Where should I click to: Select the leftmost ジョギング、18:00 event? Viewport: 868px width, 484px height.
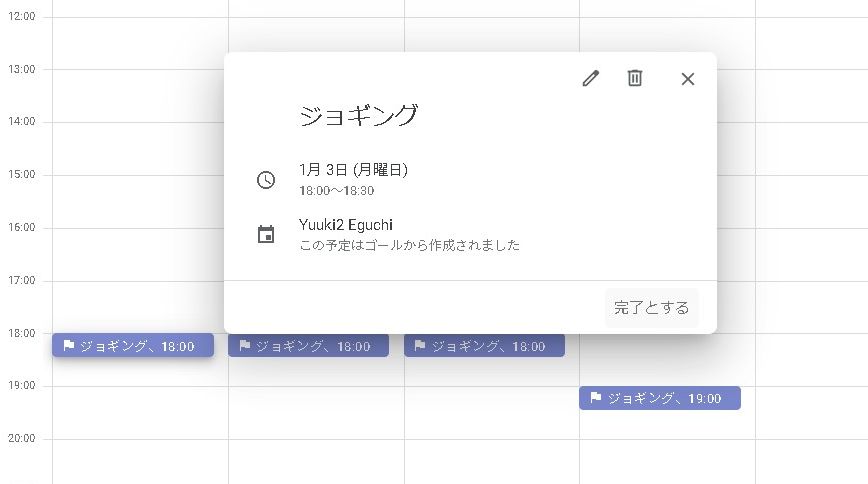pos(133,346)
